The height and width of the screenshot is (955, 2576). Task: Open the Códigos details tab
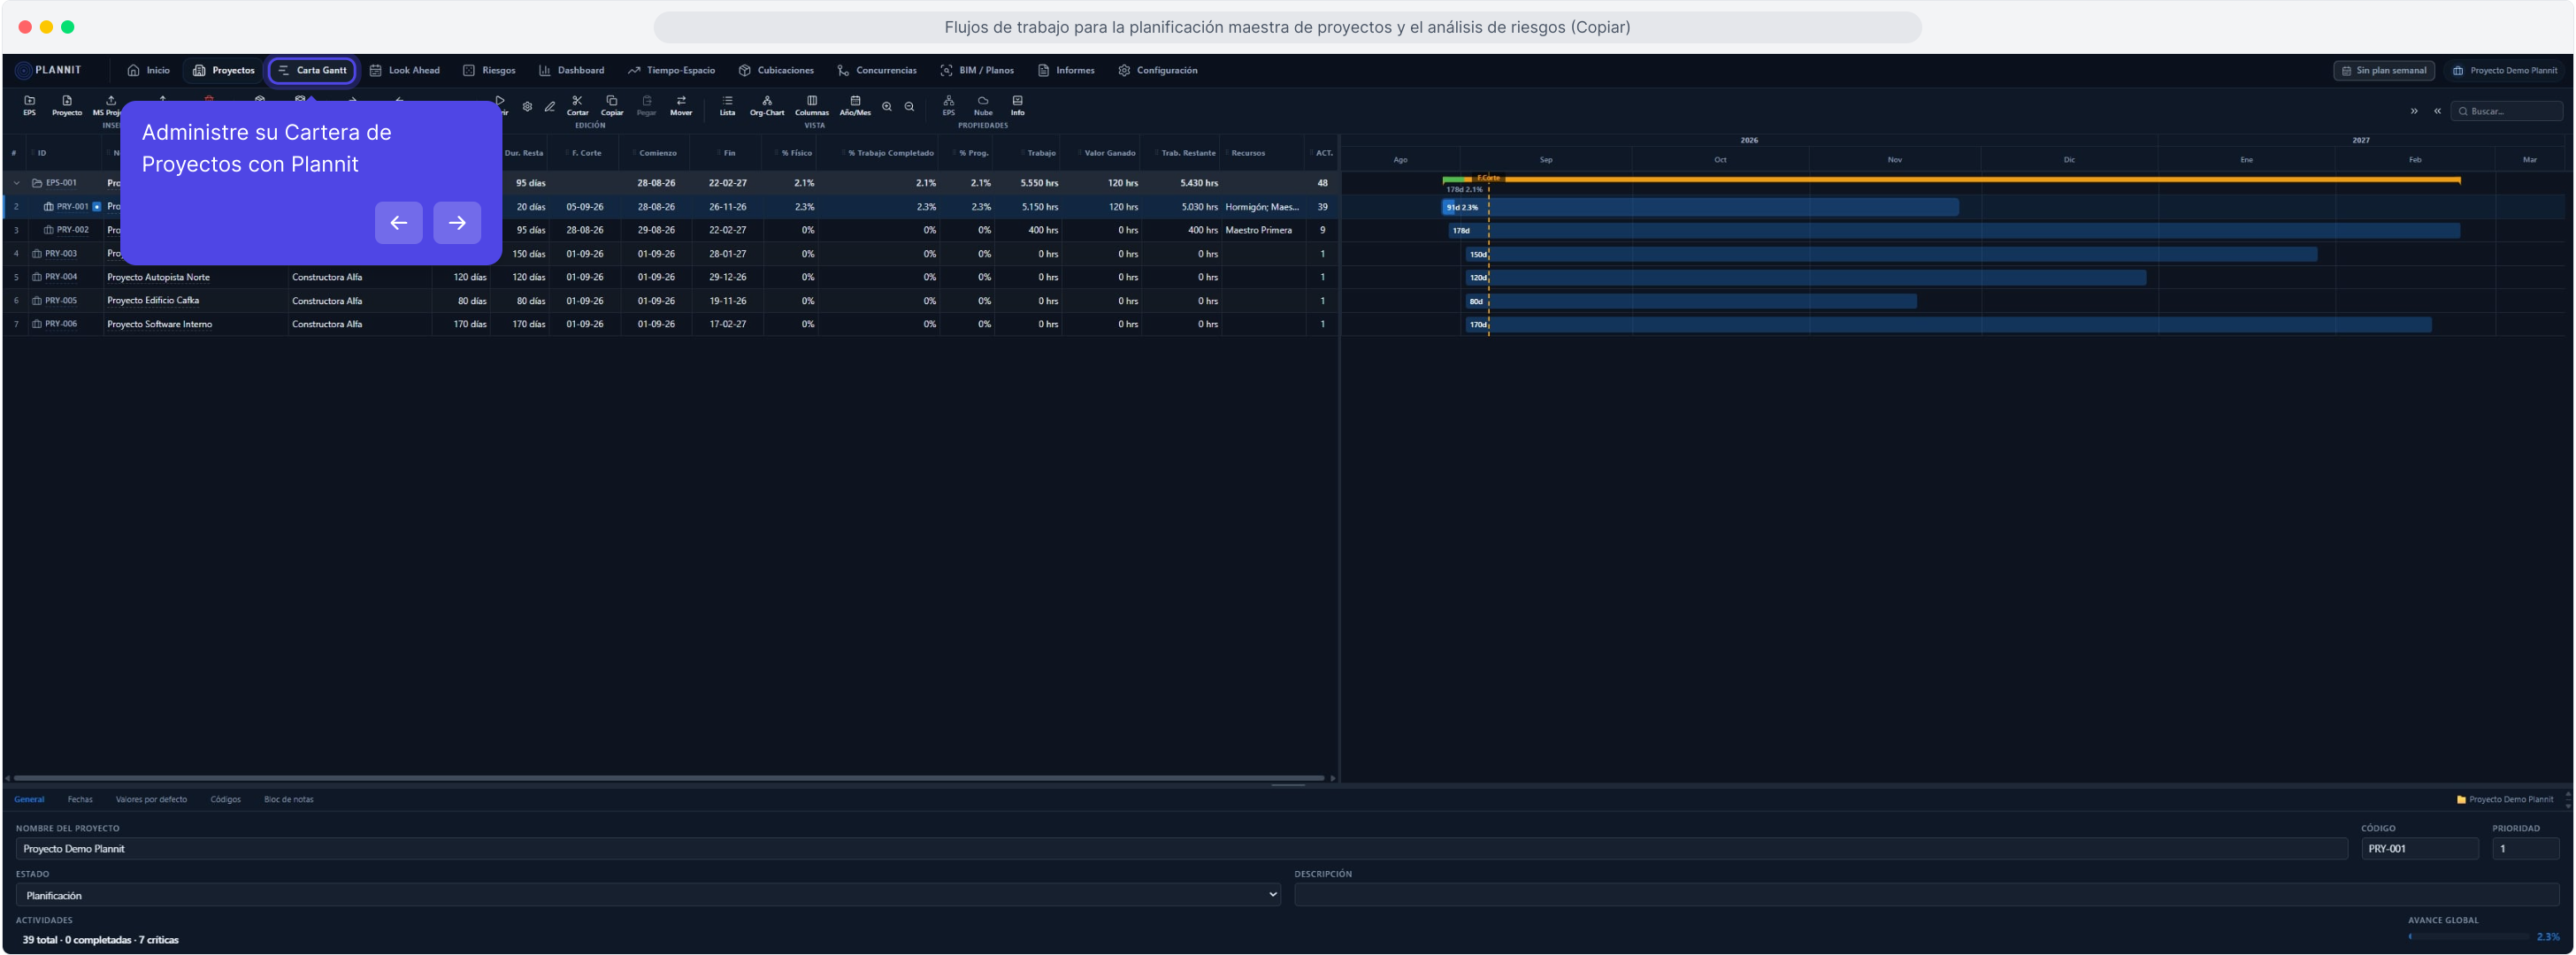pos(226,799)
